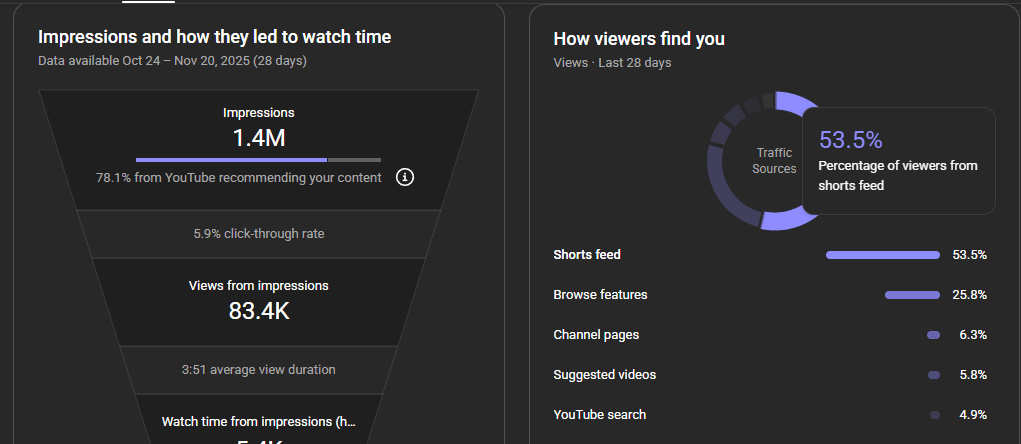Select the Shorts feed traffic source row
1021x444 pixels.
click(x=770, y=255)
